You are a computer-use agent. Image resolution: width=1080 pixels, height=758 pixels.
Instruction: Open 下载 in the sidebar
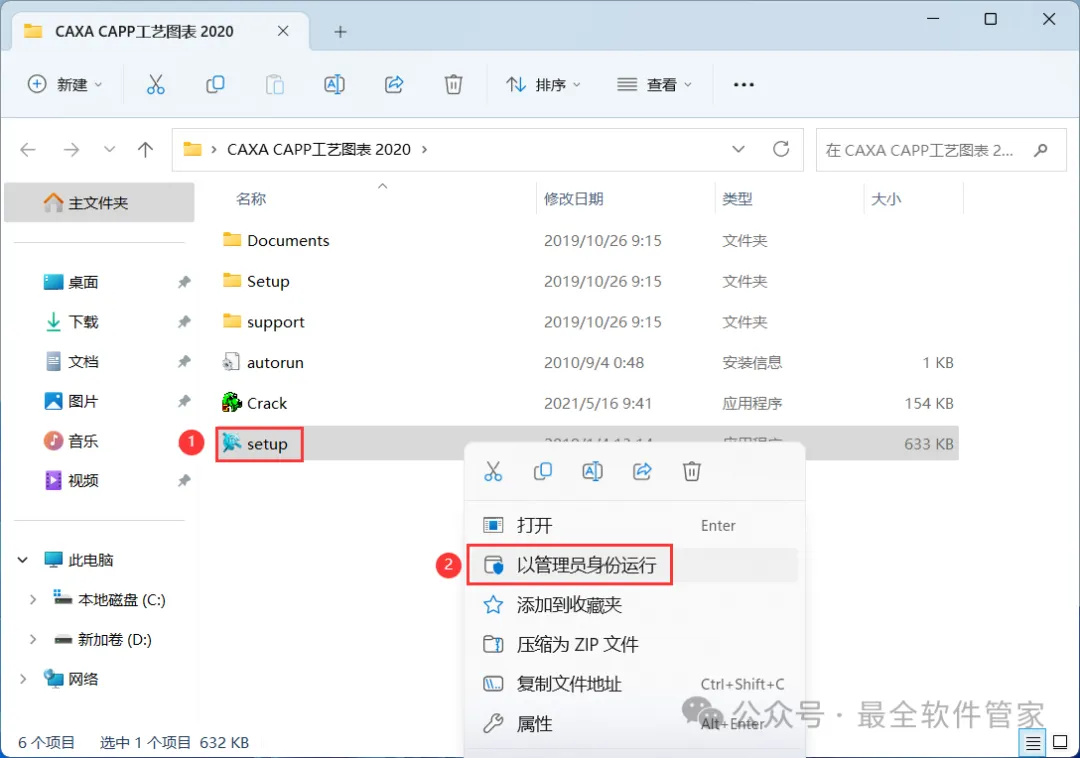(72, 322)
